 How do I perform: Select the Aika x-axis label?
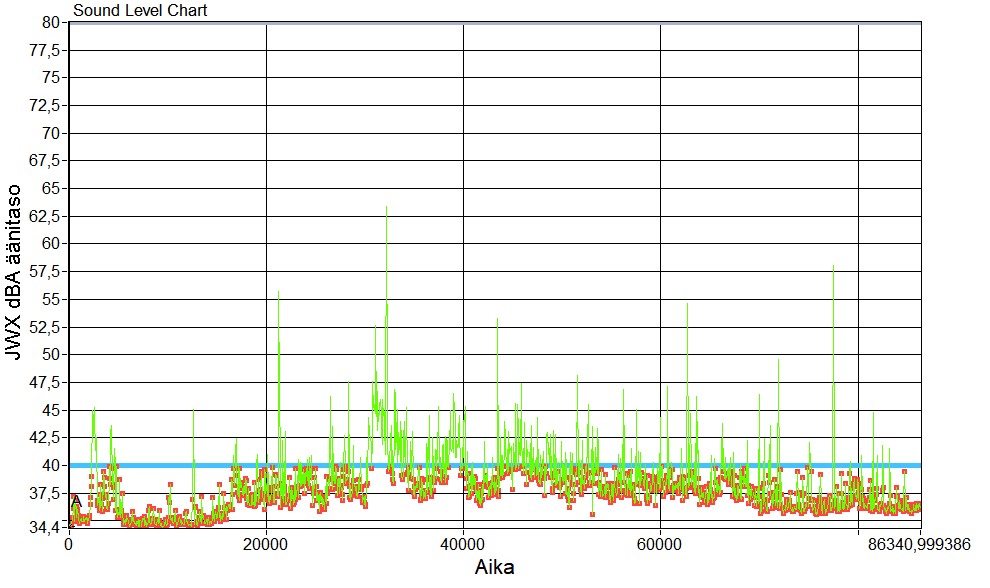tap(495, 567)
